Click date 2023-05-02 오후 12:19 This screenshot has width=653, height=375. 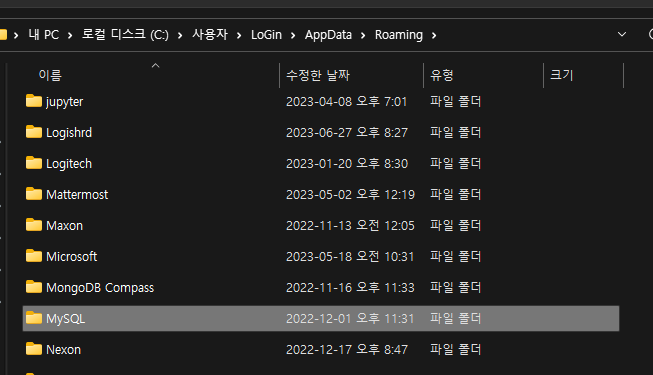point(351,195)
